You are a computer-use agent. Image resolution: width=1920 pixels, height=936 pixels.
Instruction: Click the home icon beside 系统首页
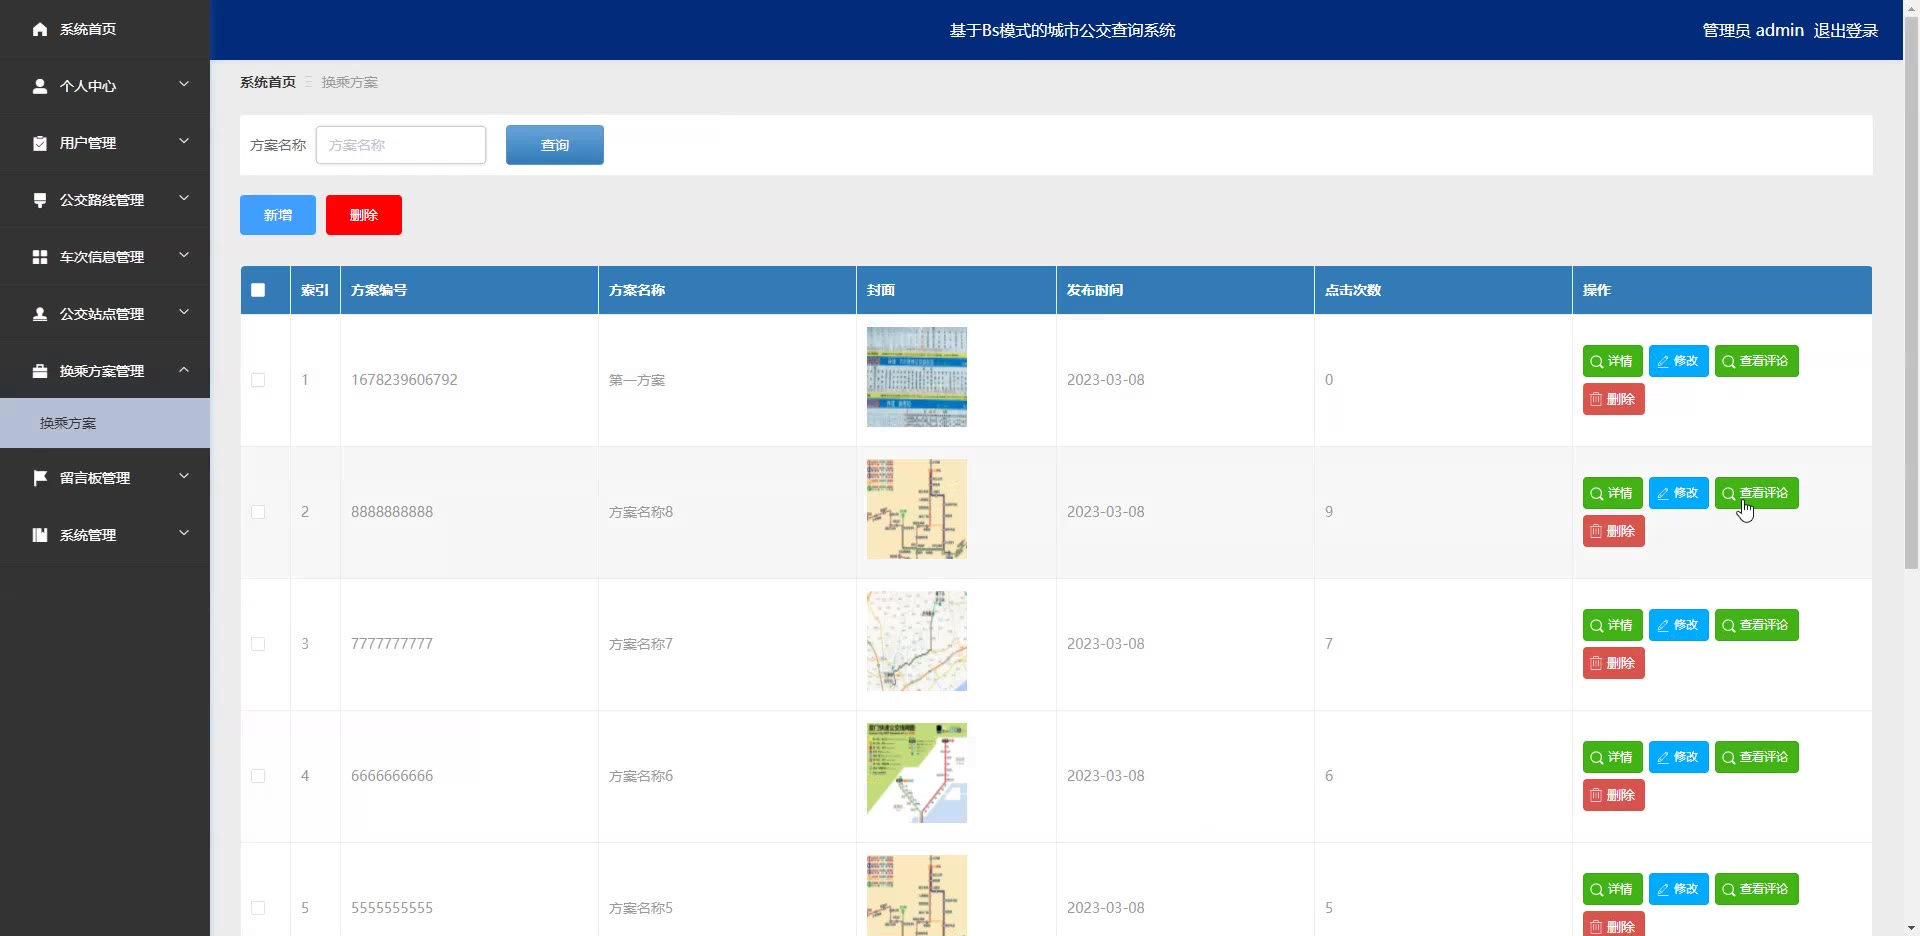click(x=40, y=29)
